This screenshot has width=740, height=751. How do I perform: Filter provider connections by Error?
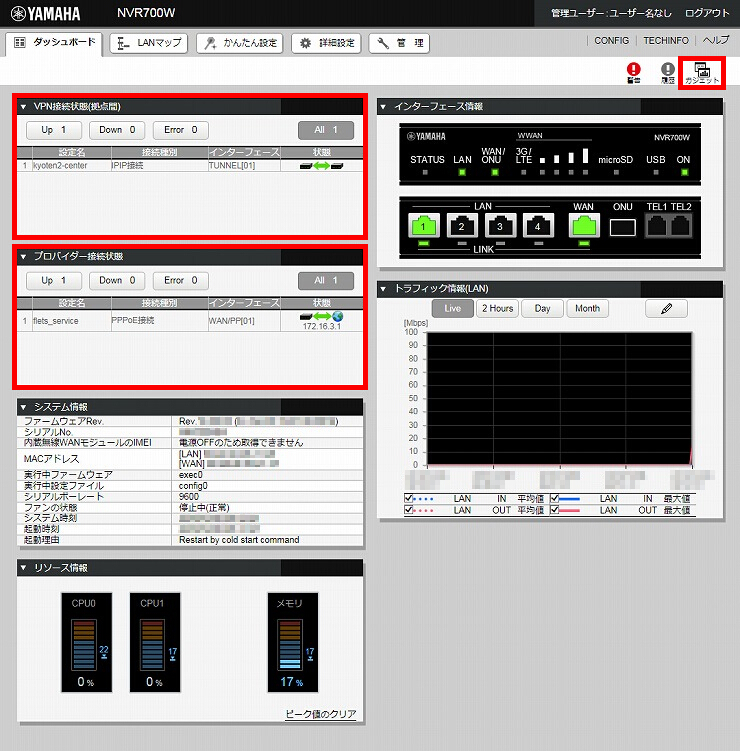point(181,280)
